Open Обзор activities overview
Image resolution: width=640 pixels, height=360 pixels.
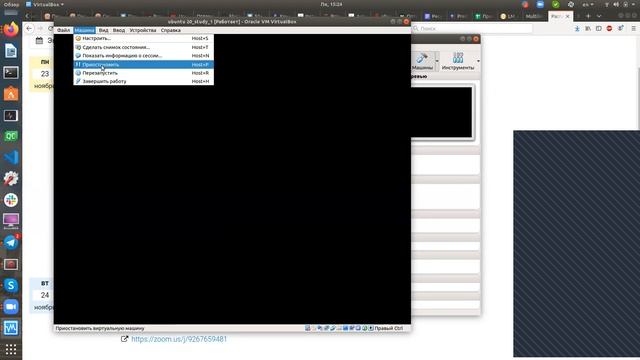(11, 4)
